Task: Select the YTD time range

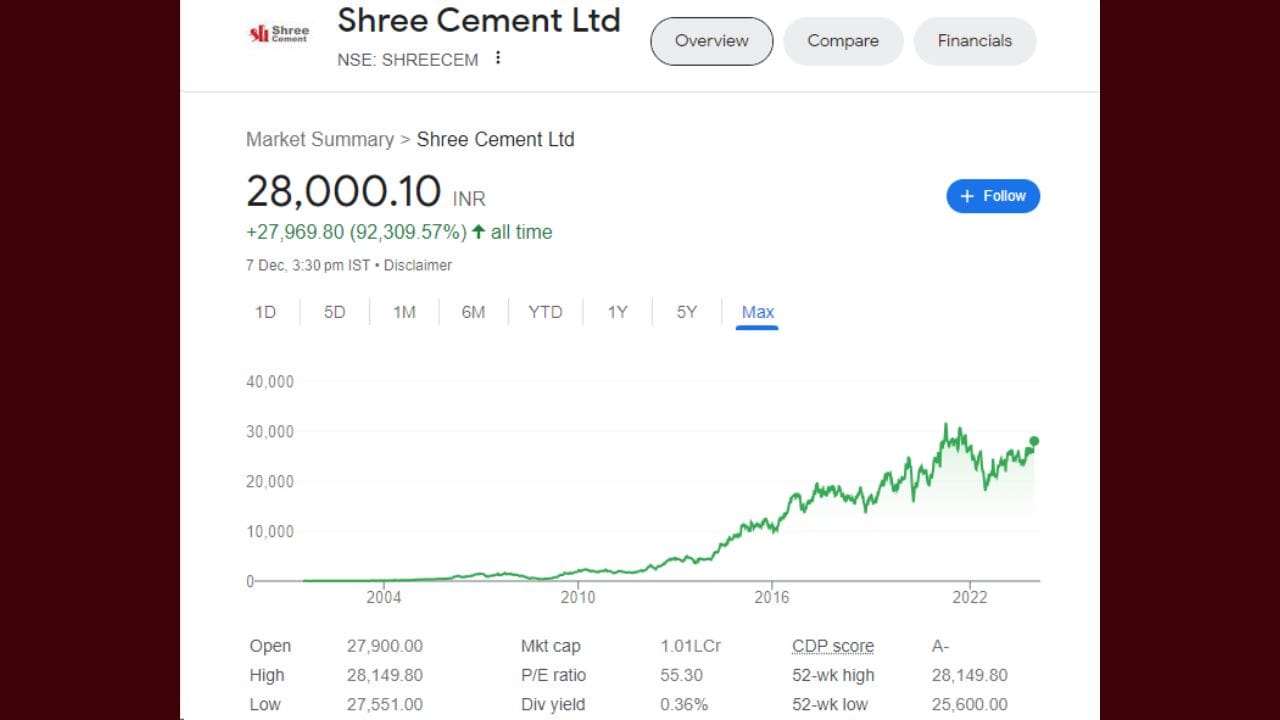Action: click(x=545, y=312)
